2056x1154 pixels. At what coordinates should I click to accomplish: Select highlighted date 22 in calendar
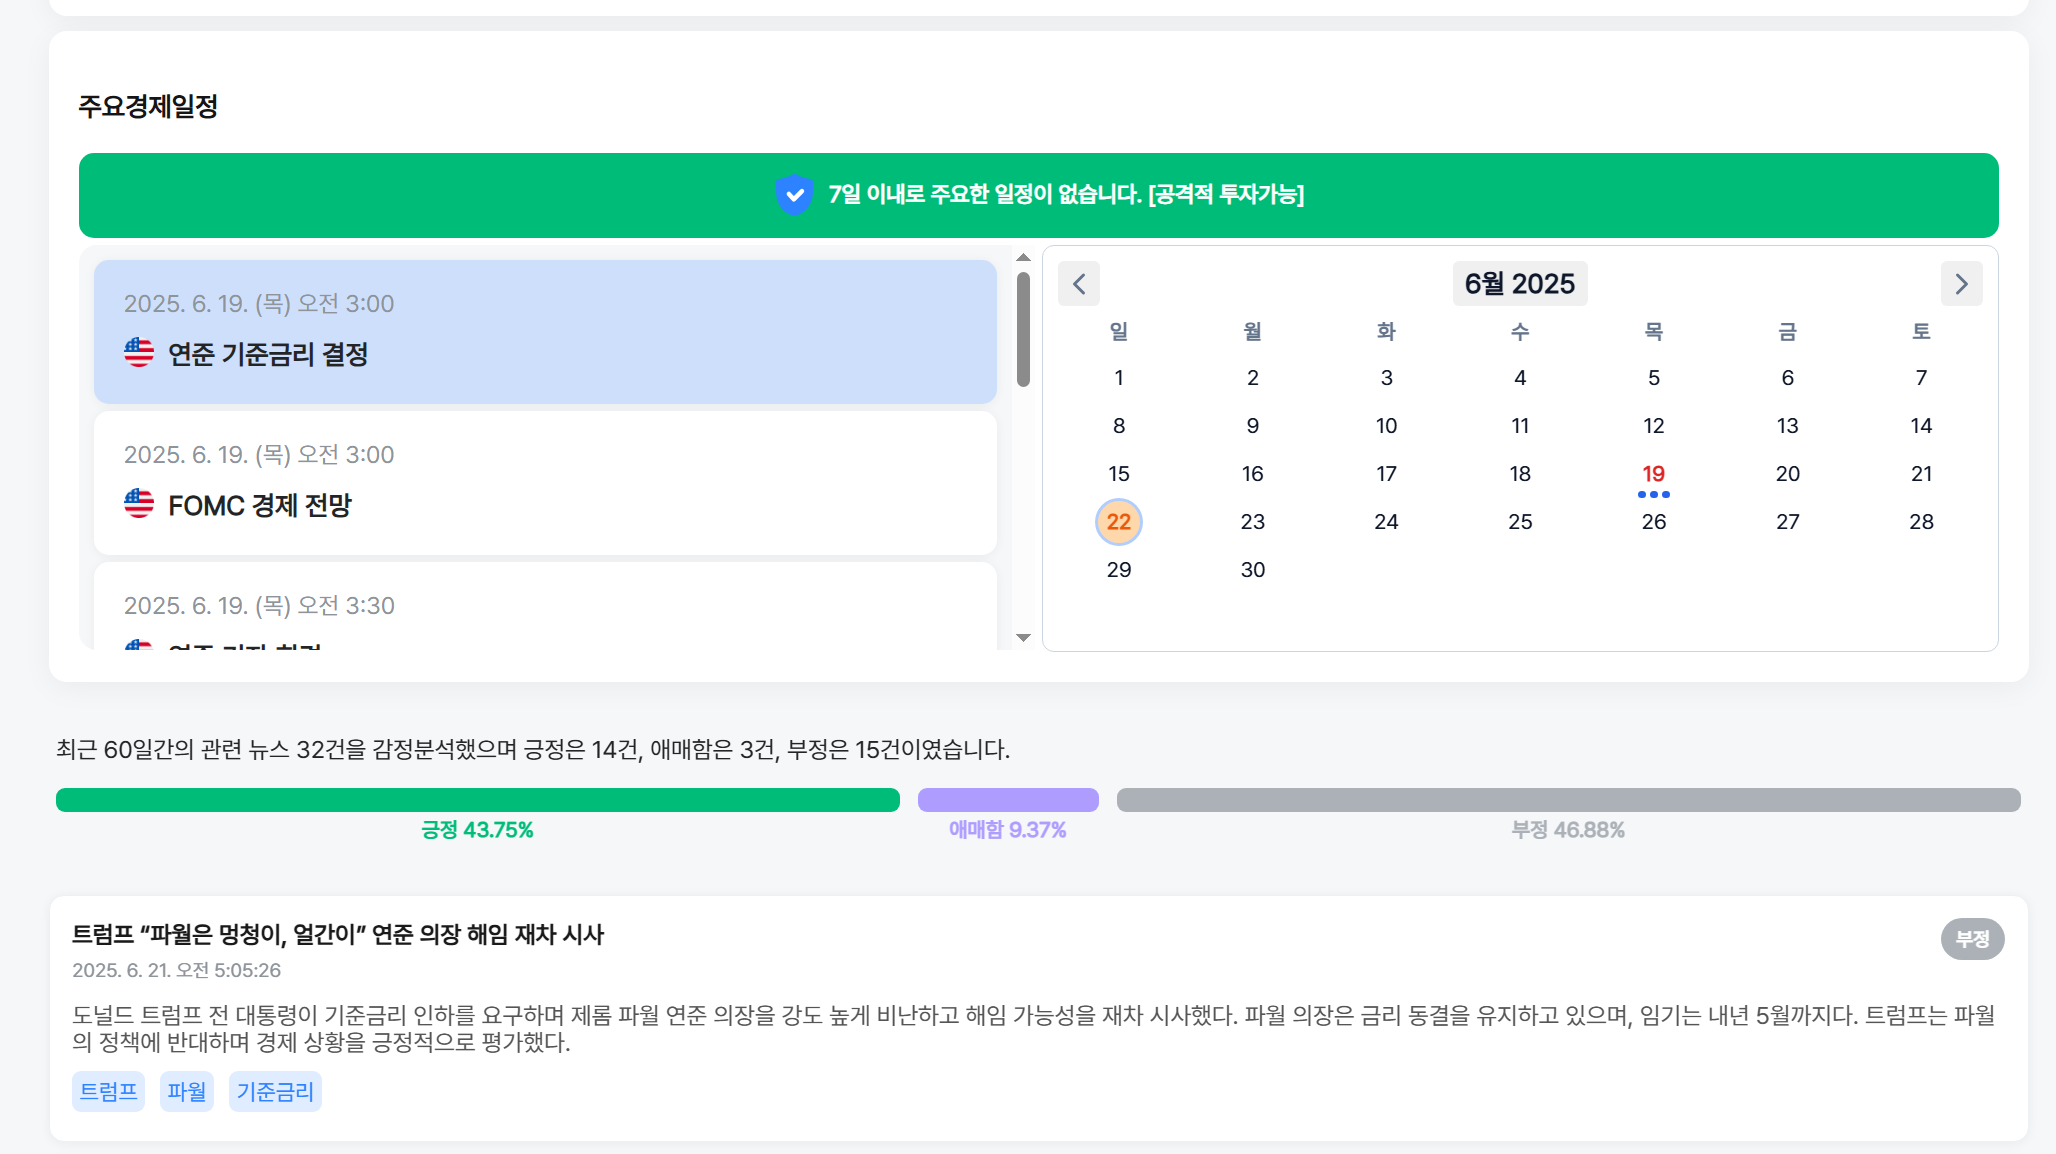pyautogui.click(x=1118, y=522)
